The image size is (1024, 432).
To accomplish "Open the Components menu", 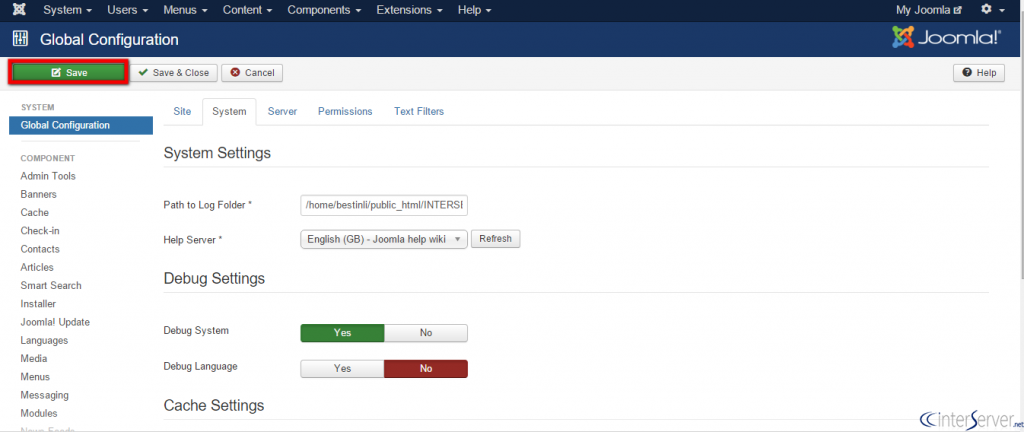I will tap(325, 10).
